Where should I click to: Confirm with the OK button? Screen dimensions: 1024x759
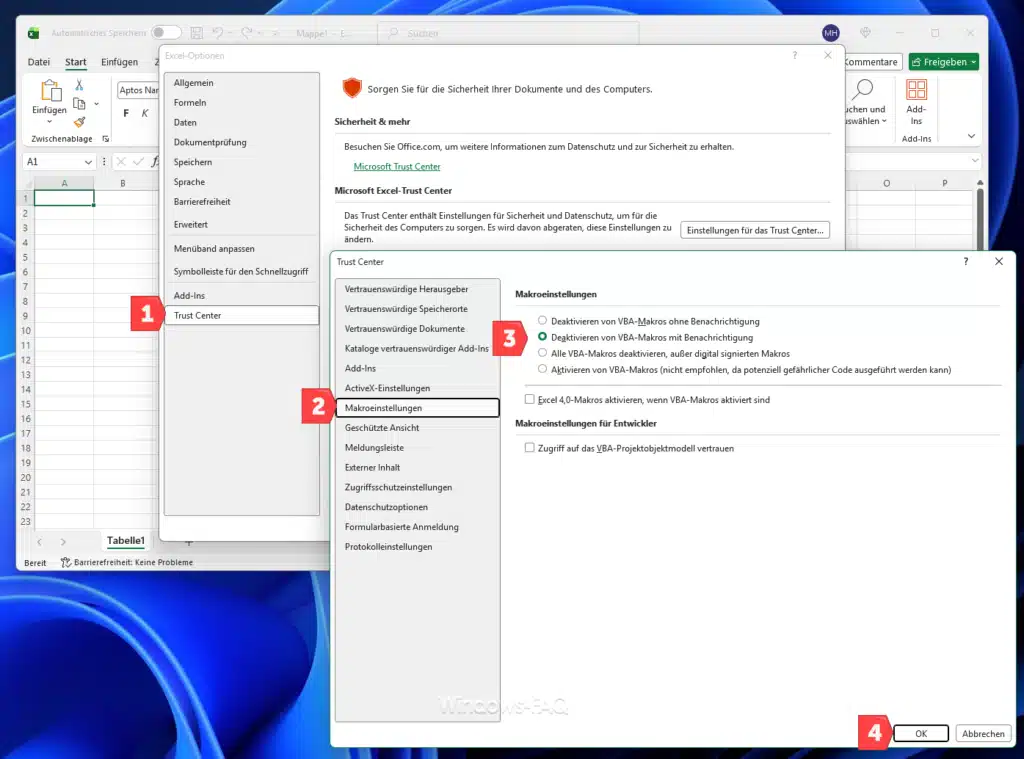[x=920, y=733]
